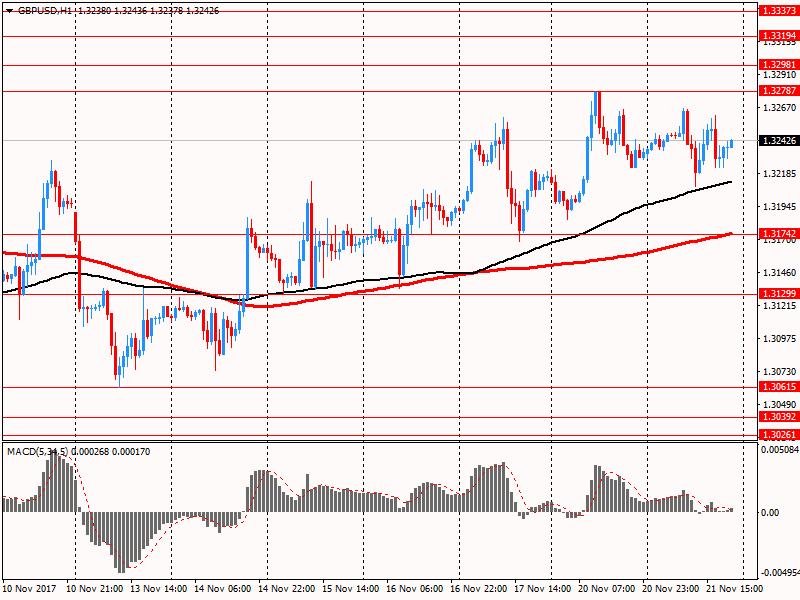Select the chart close price readout 1.32426 in title

point(203,11)
